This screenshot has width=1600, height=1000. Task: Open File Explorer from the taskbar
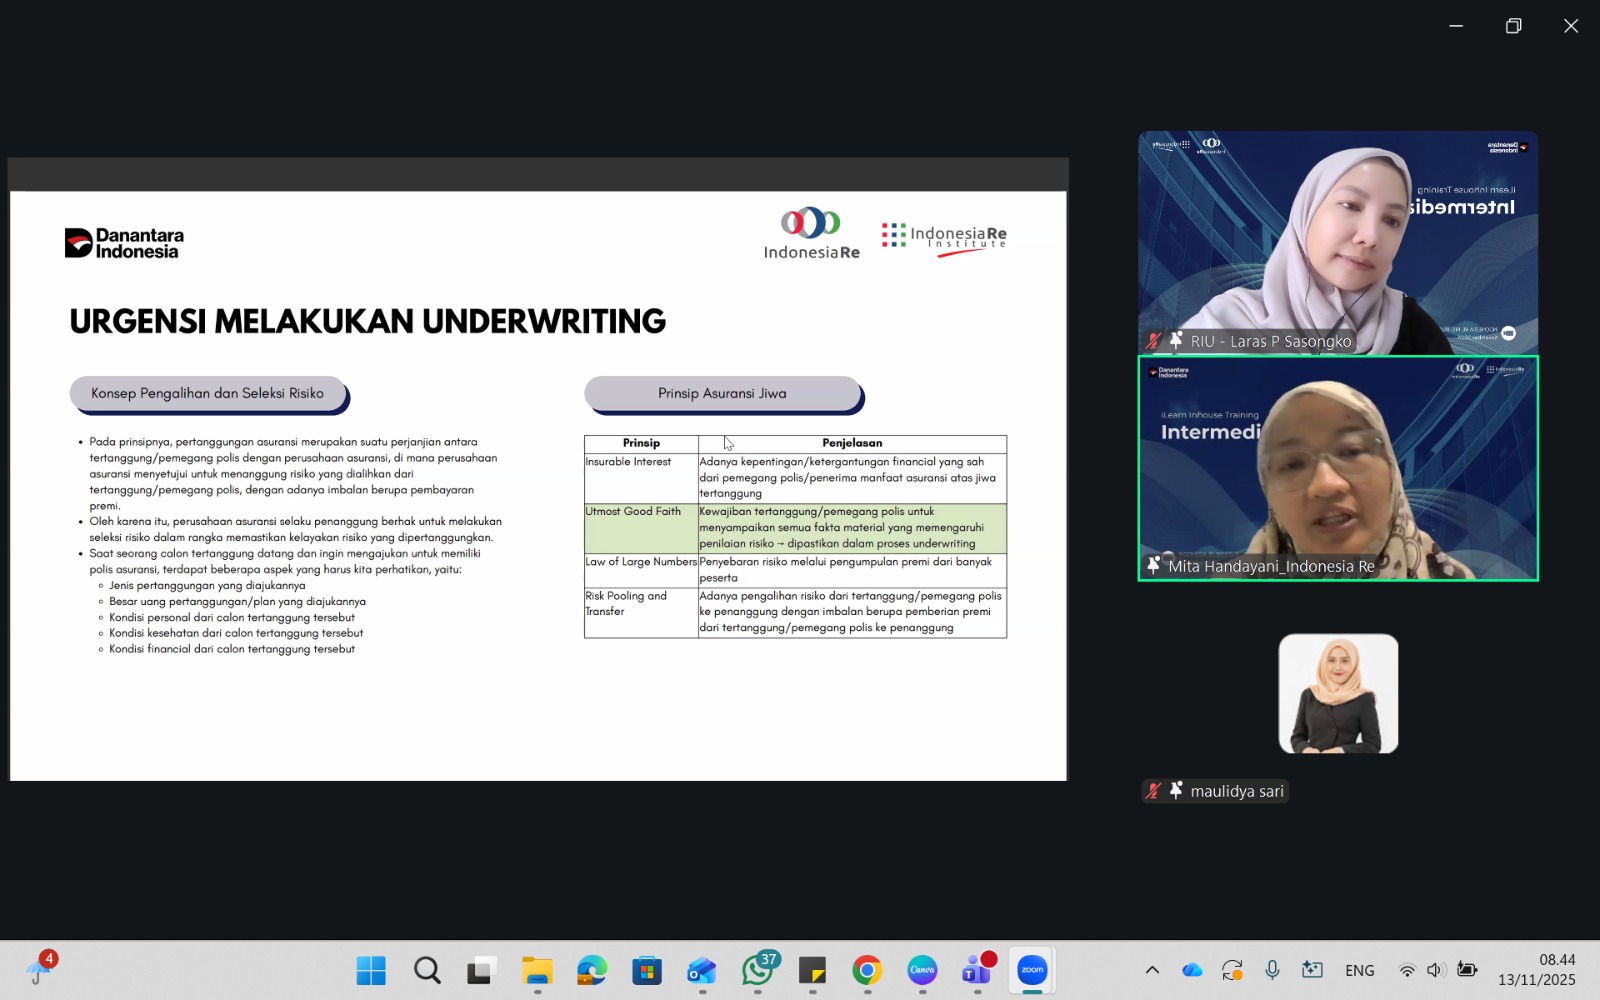coord(537,970)
